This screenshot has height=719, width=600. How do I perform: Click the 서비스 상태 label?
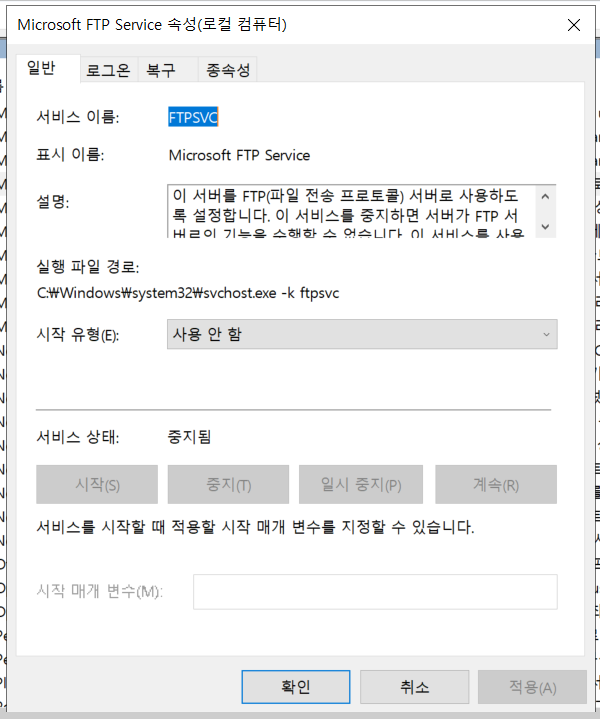[78, 437]
